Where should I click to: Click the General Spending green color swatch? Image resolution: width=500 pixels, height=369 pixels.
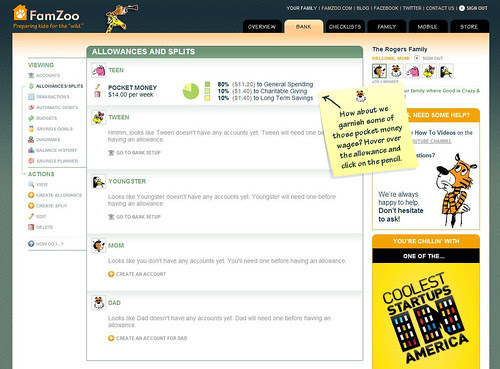coord(207,84)
